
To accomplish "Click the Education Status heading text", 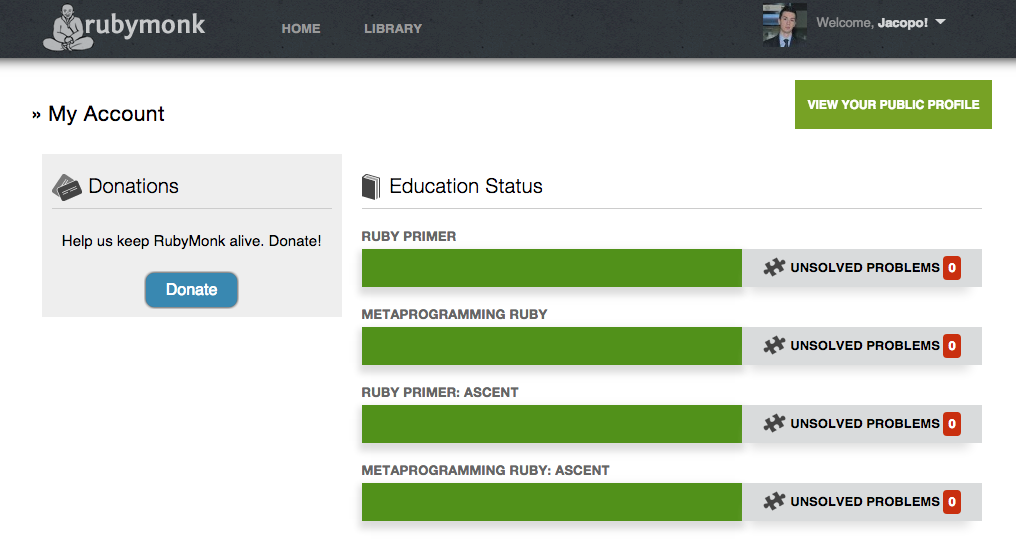I will tap(466, 186).
